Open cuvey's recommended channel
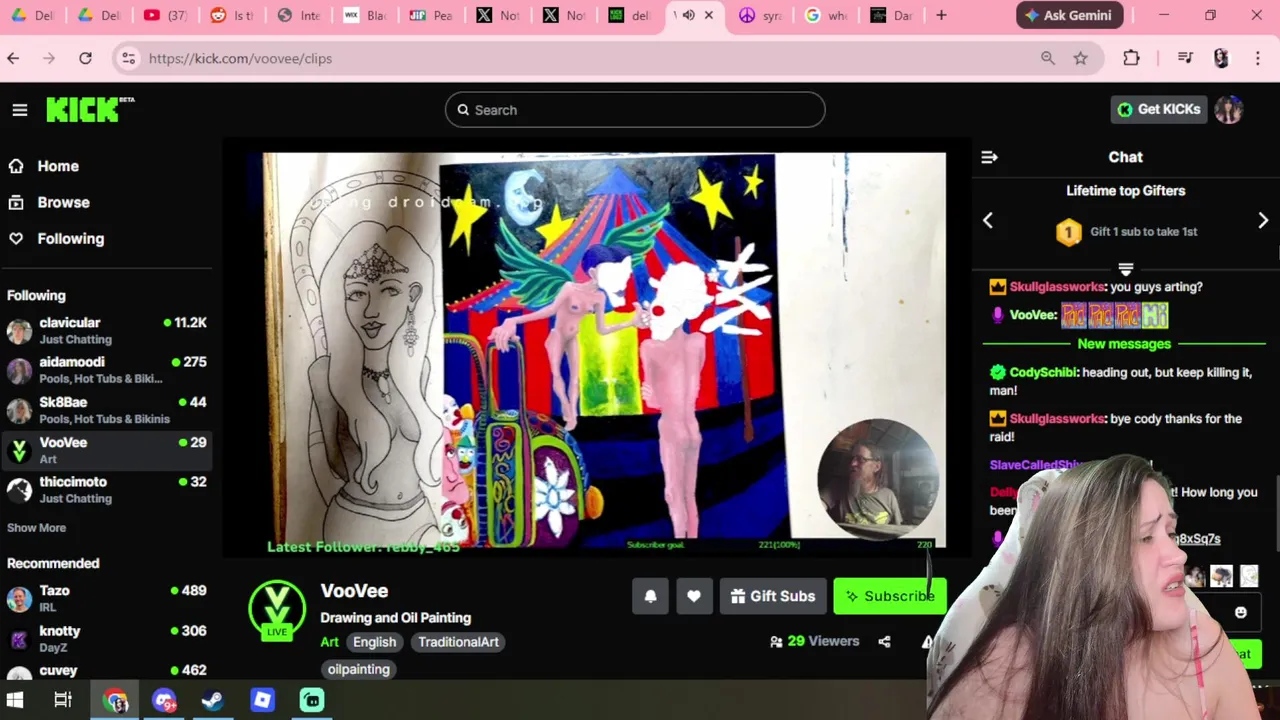The height and width of the screenshot is (720, 1280). [106, 672]
